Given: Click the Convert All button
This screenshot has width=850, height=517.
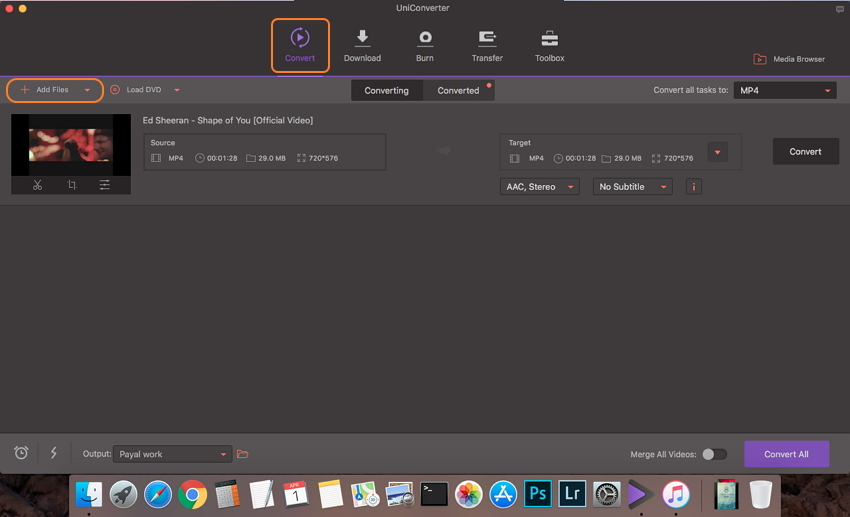Looking at the screenshot, I should 787,454.
